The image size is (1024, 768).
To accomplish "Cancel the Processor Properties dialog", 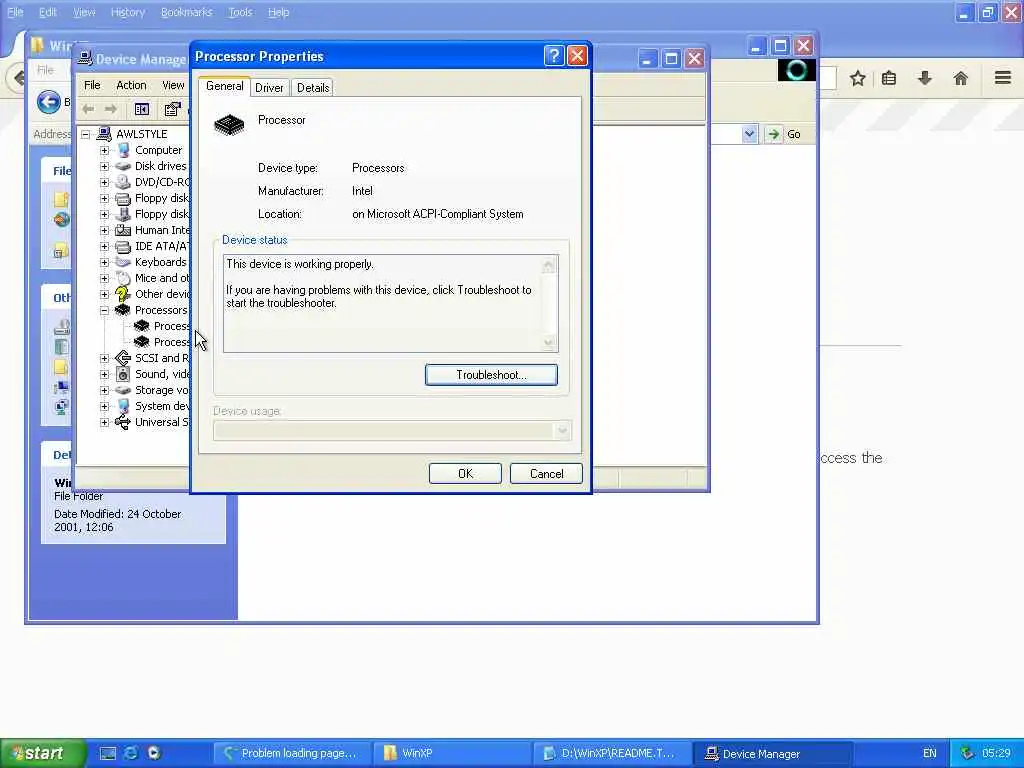I will click(546, 473).
